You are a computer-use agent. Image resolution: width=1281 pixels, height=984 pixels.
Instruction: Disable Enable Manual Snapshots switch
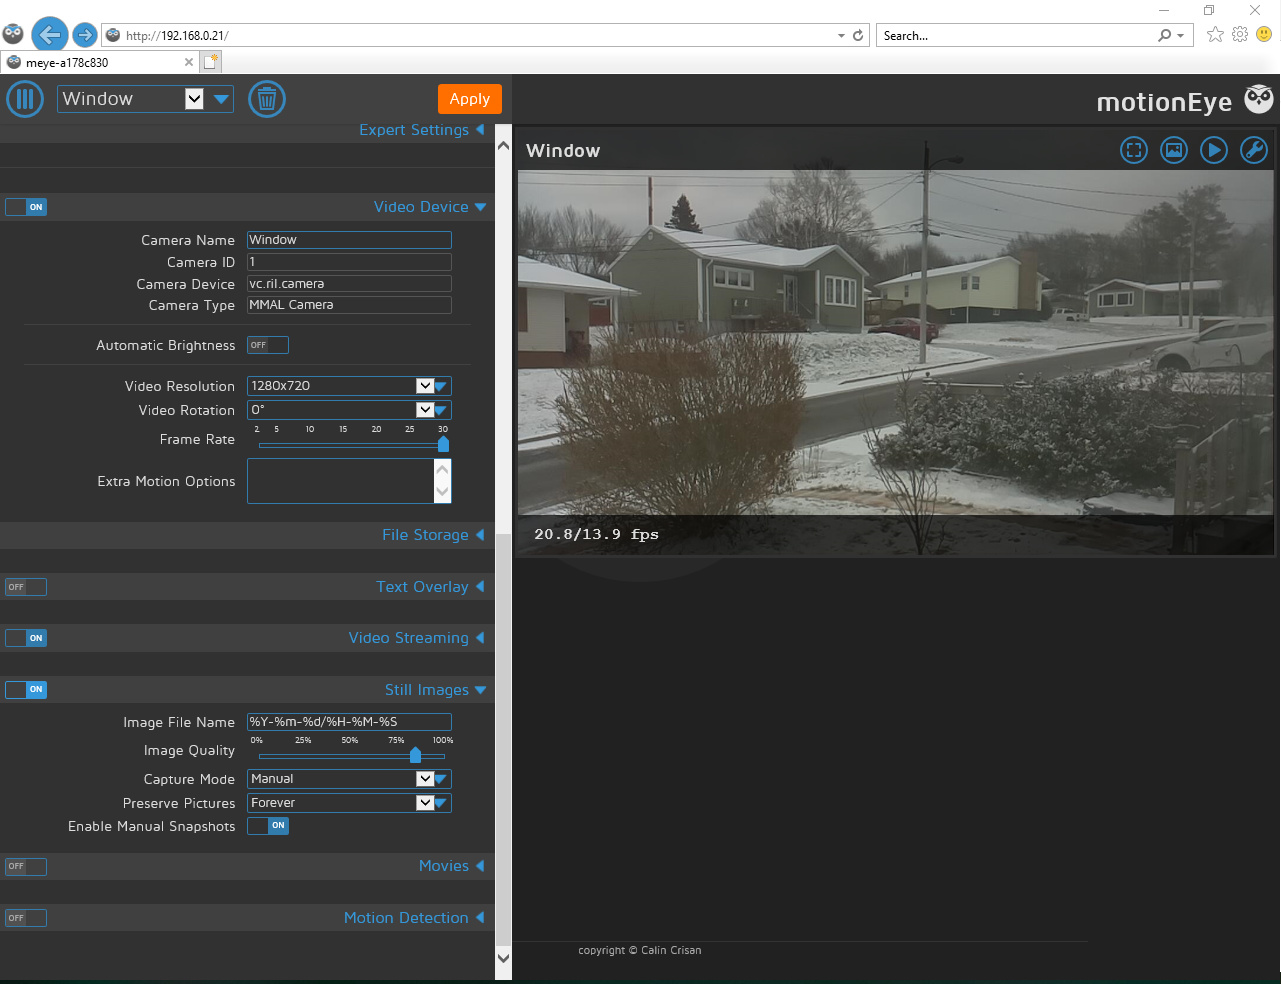[268, 826]
